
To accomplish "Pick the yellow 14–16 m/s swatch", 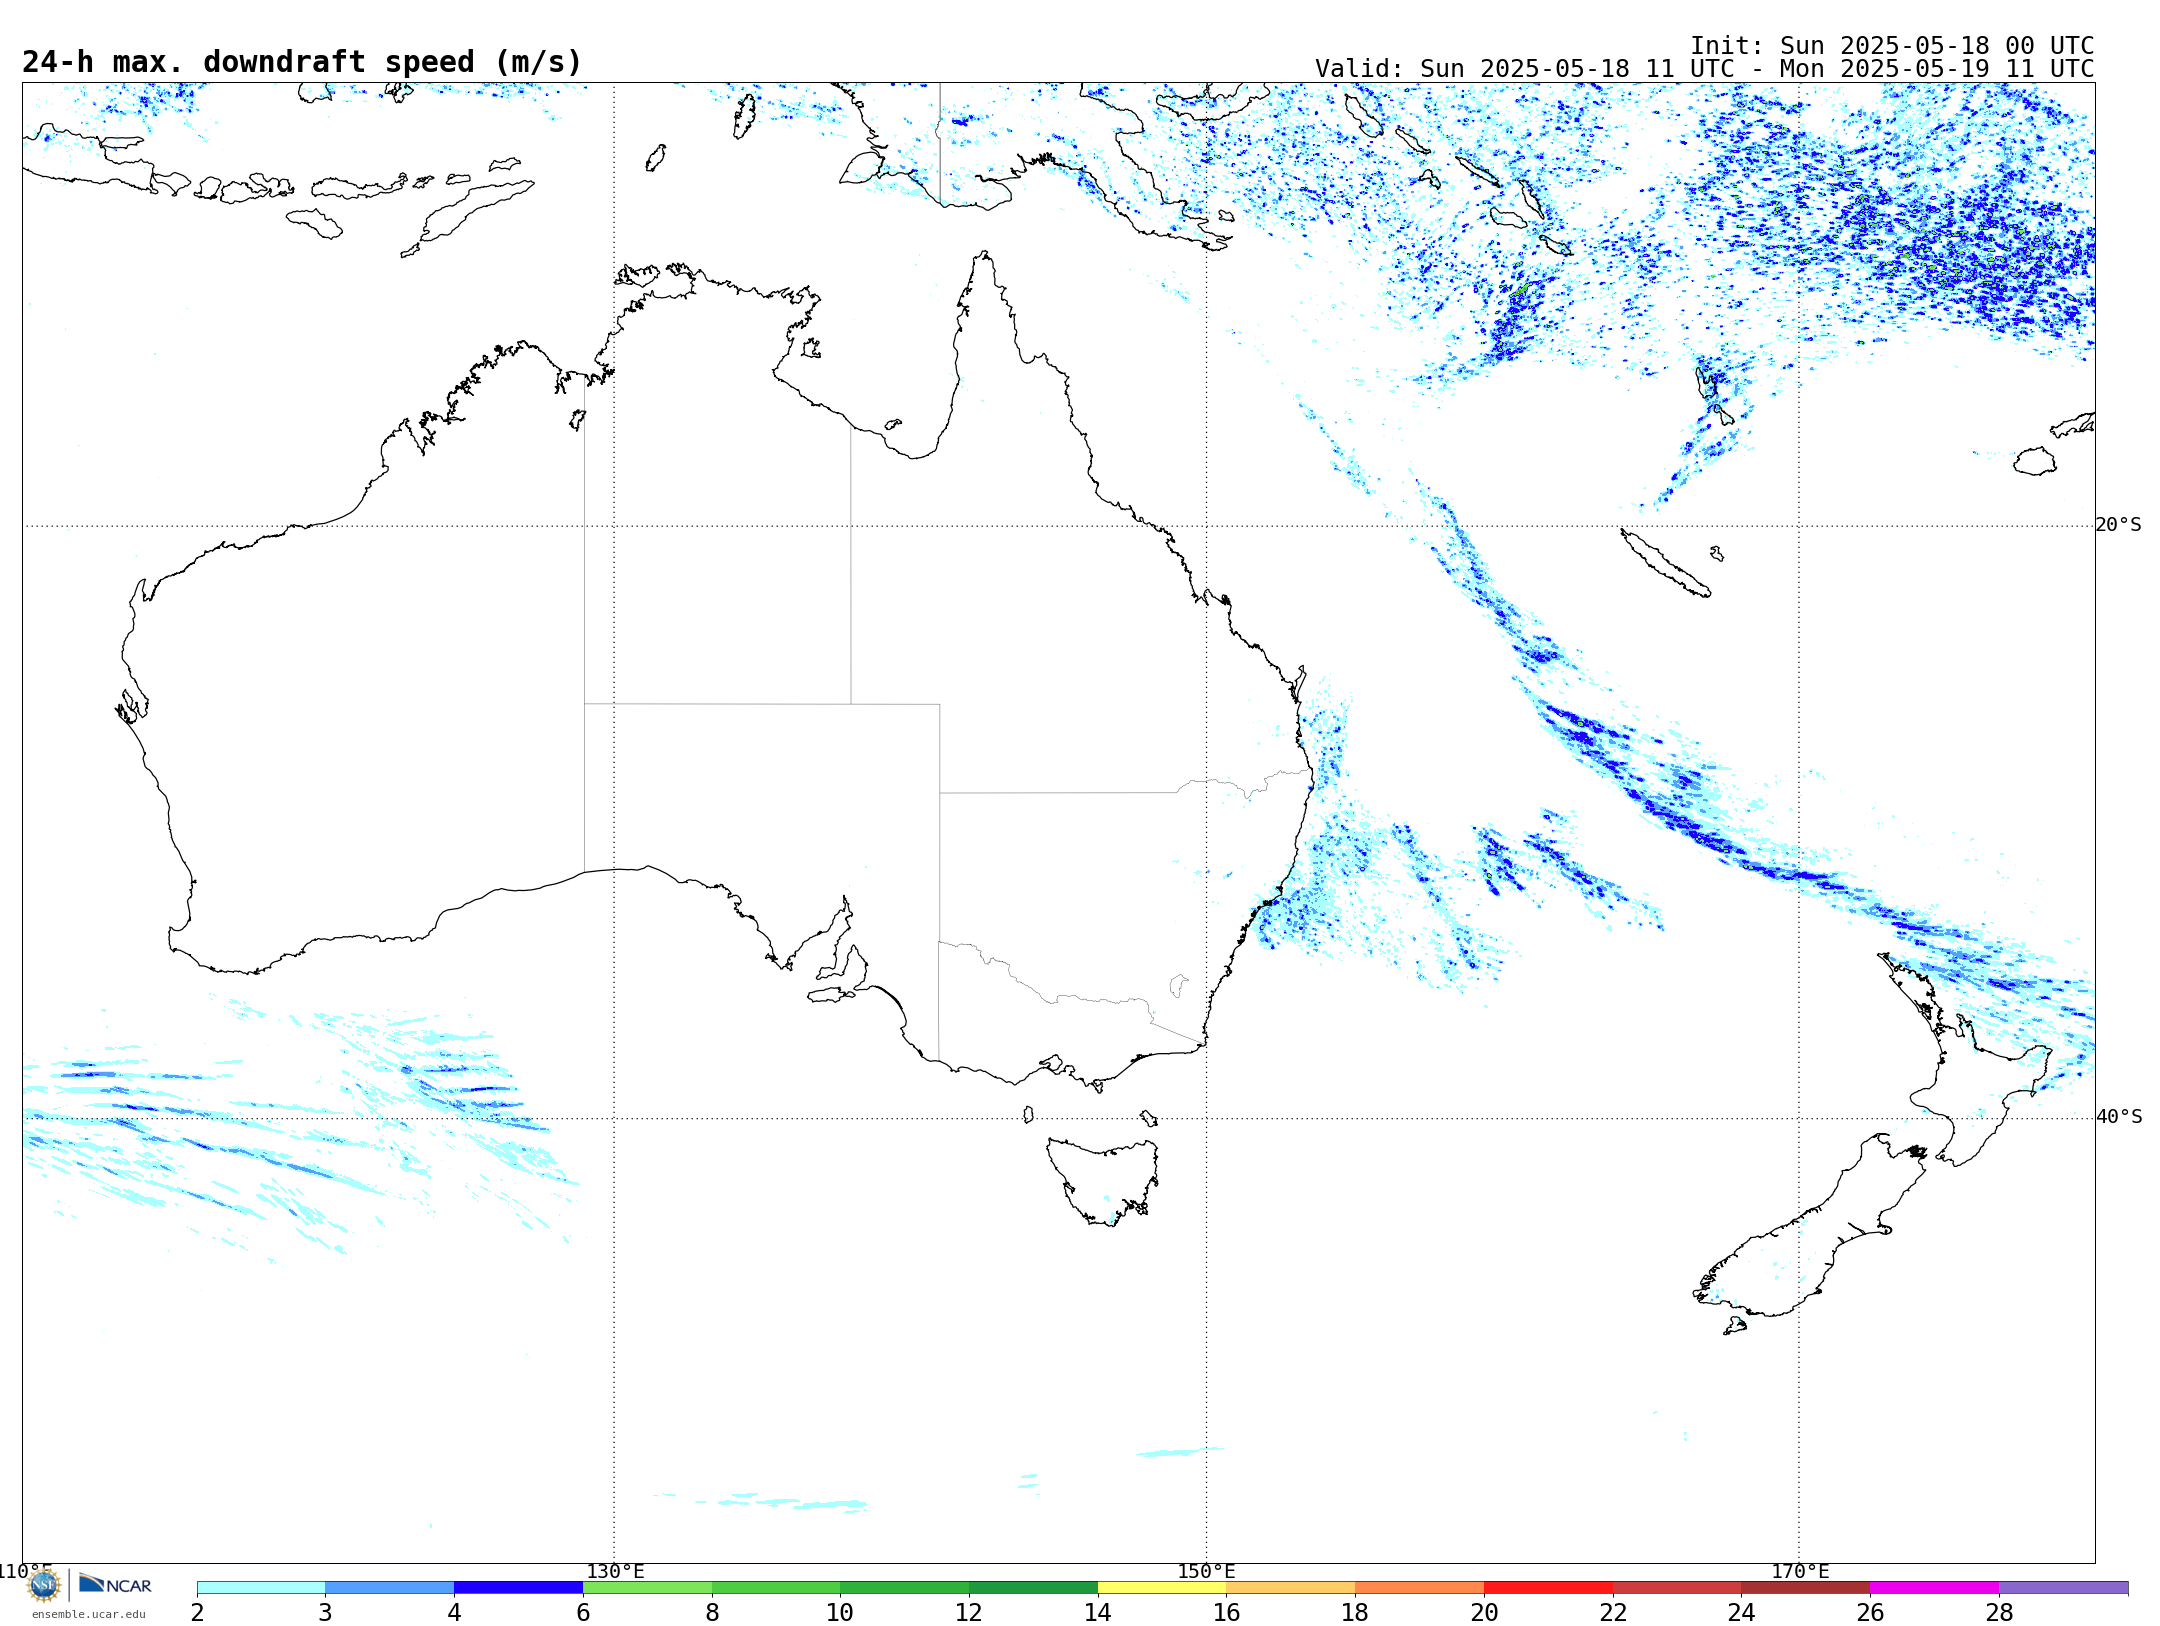I will click(x=1162, y=1587).
